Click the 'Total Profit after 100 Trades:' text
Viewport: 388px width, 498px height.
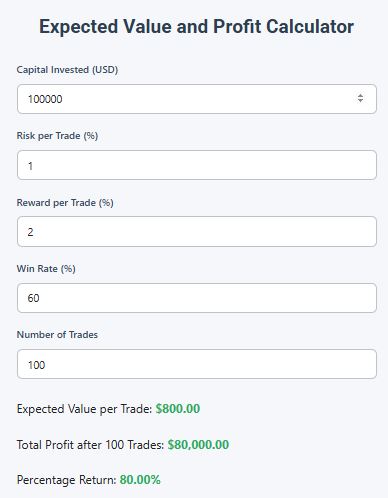pyautogui.click(x=90, y=445)
